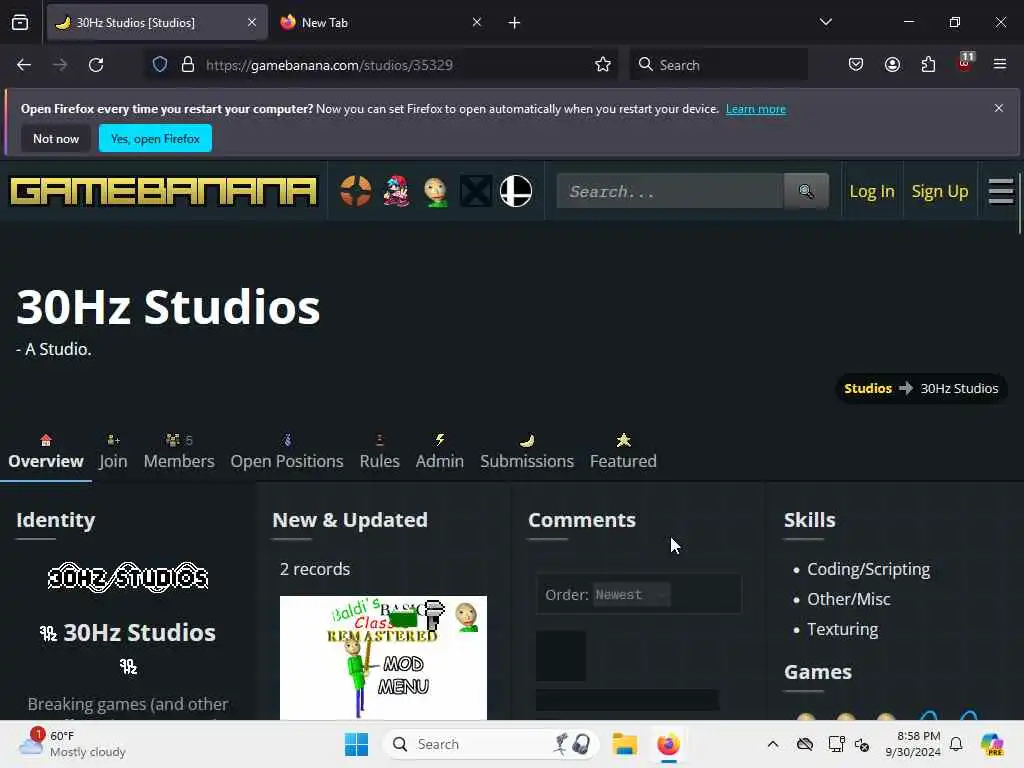Open the uBlock extension icon with badge
Screen dimensions: 1024x768
tap(965, 63)
